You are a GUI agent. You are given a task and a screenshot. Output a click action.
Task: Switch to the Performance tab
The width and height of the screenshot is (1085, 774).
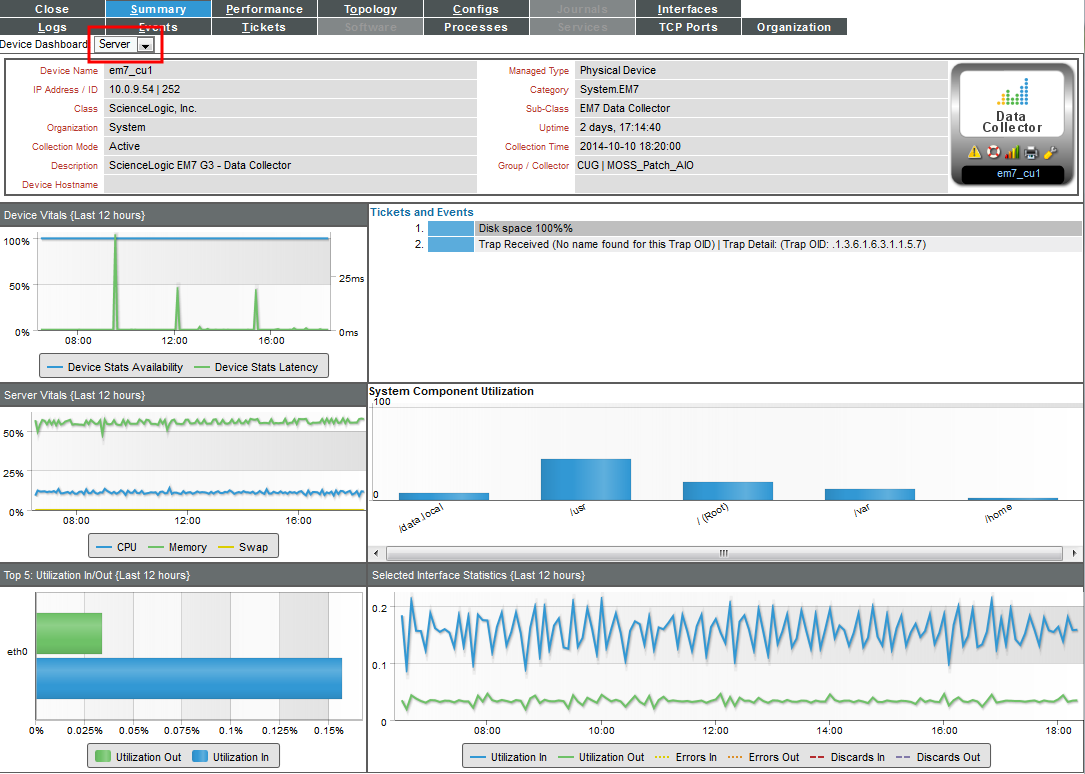[264, 9]
